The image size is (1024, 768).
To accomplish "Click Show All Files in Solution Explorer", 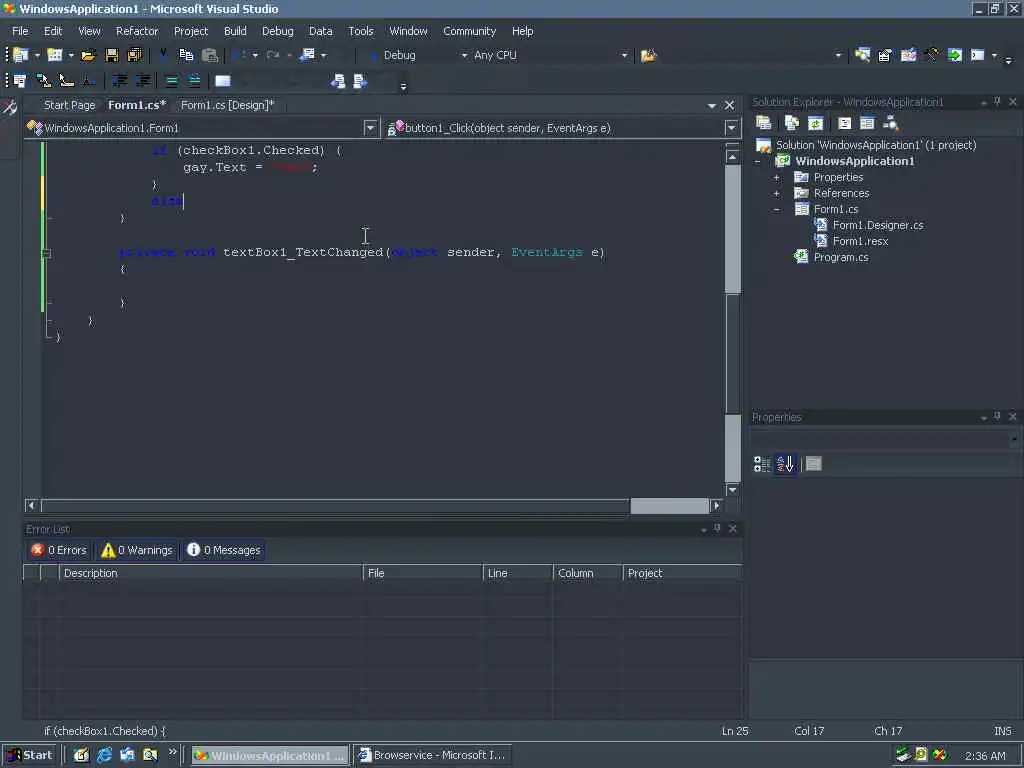I will point(792,123).
